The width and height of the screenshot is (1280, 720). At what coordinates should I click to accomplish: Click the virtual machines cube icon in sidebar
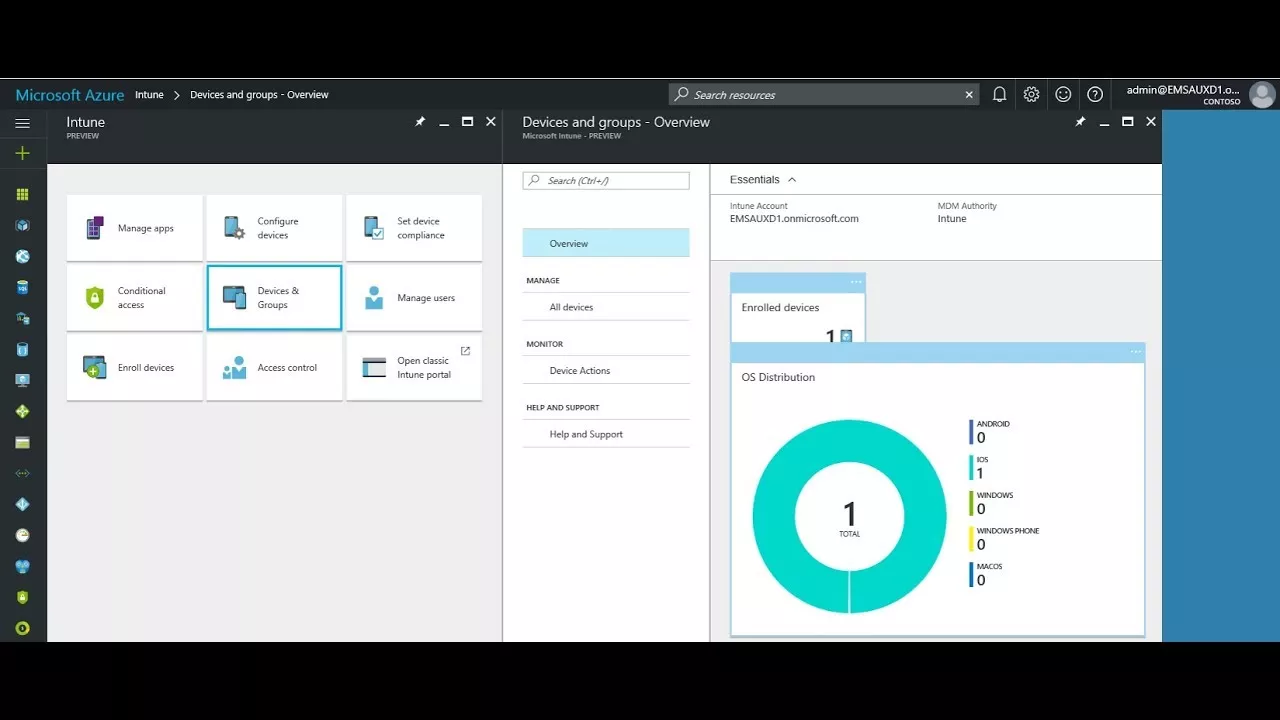point(22,224)
